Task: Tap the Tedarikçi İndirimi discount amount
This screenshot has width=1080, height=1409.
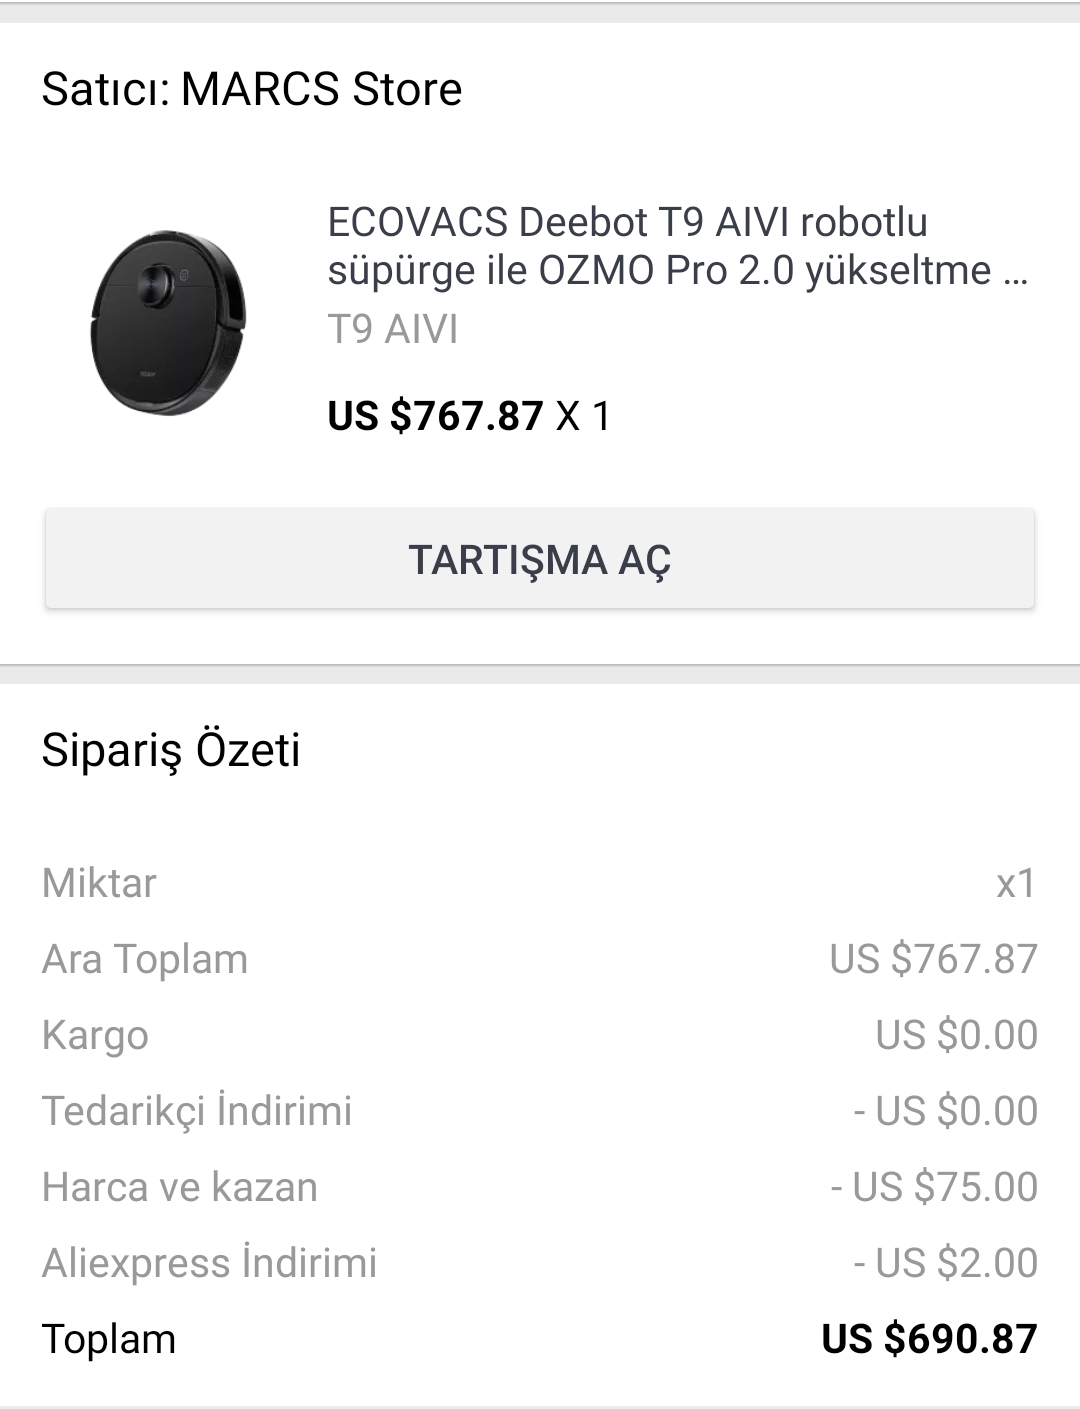Action: coord(945,1111)
